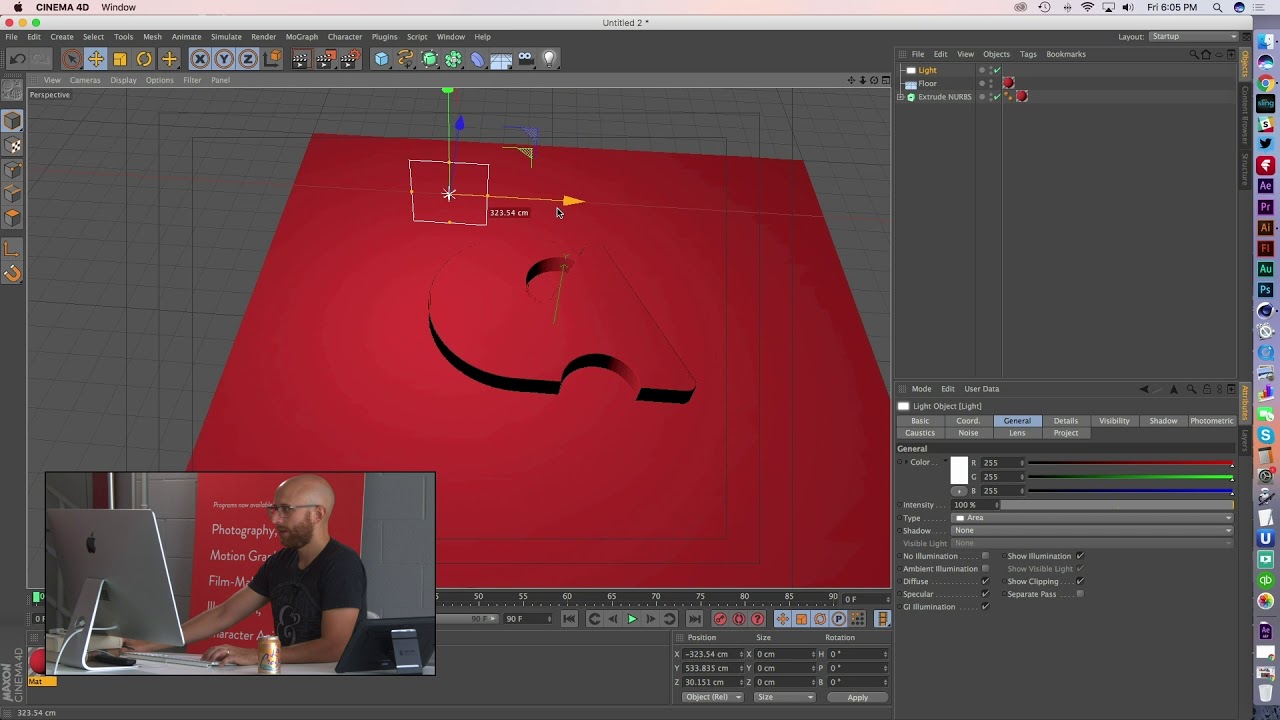Switch to the Details tab
The height and width of the screenshot is (720, 1280).
[1066, 421]
